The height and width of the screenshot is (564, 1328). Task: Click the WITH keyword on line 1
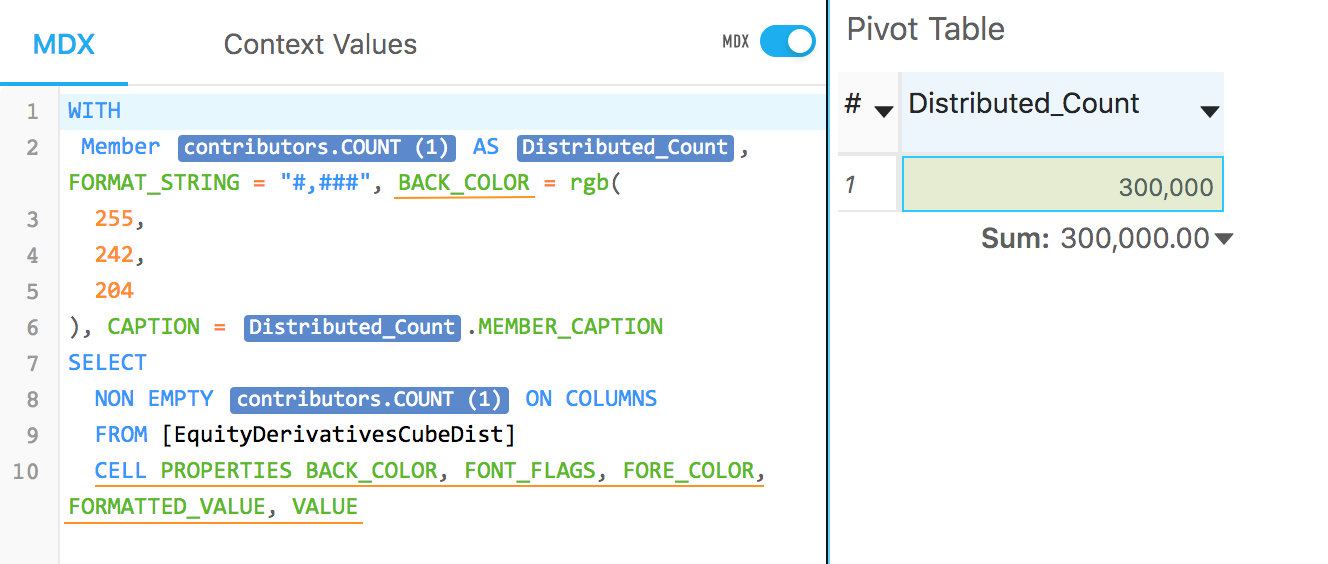click(94, 111)
